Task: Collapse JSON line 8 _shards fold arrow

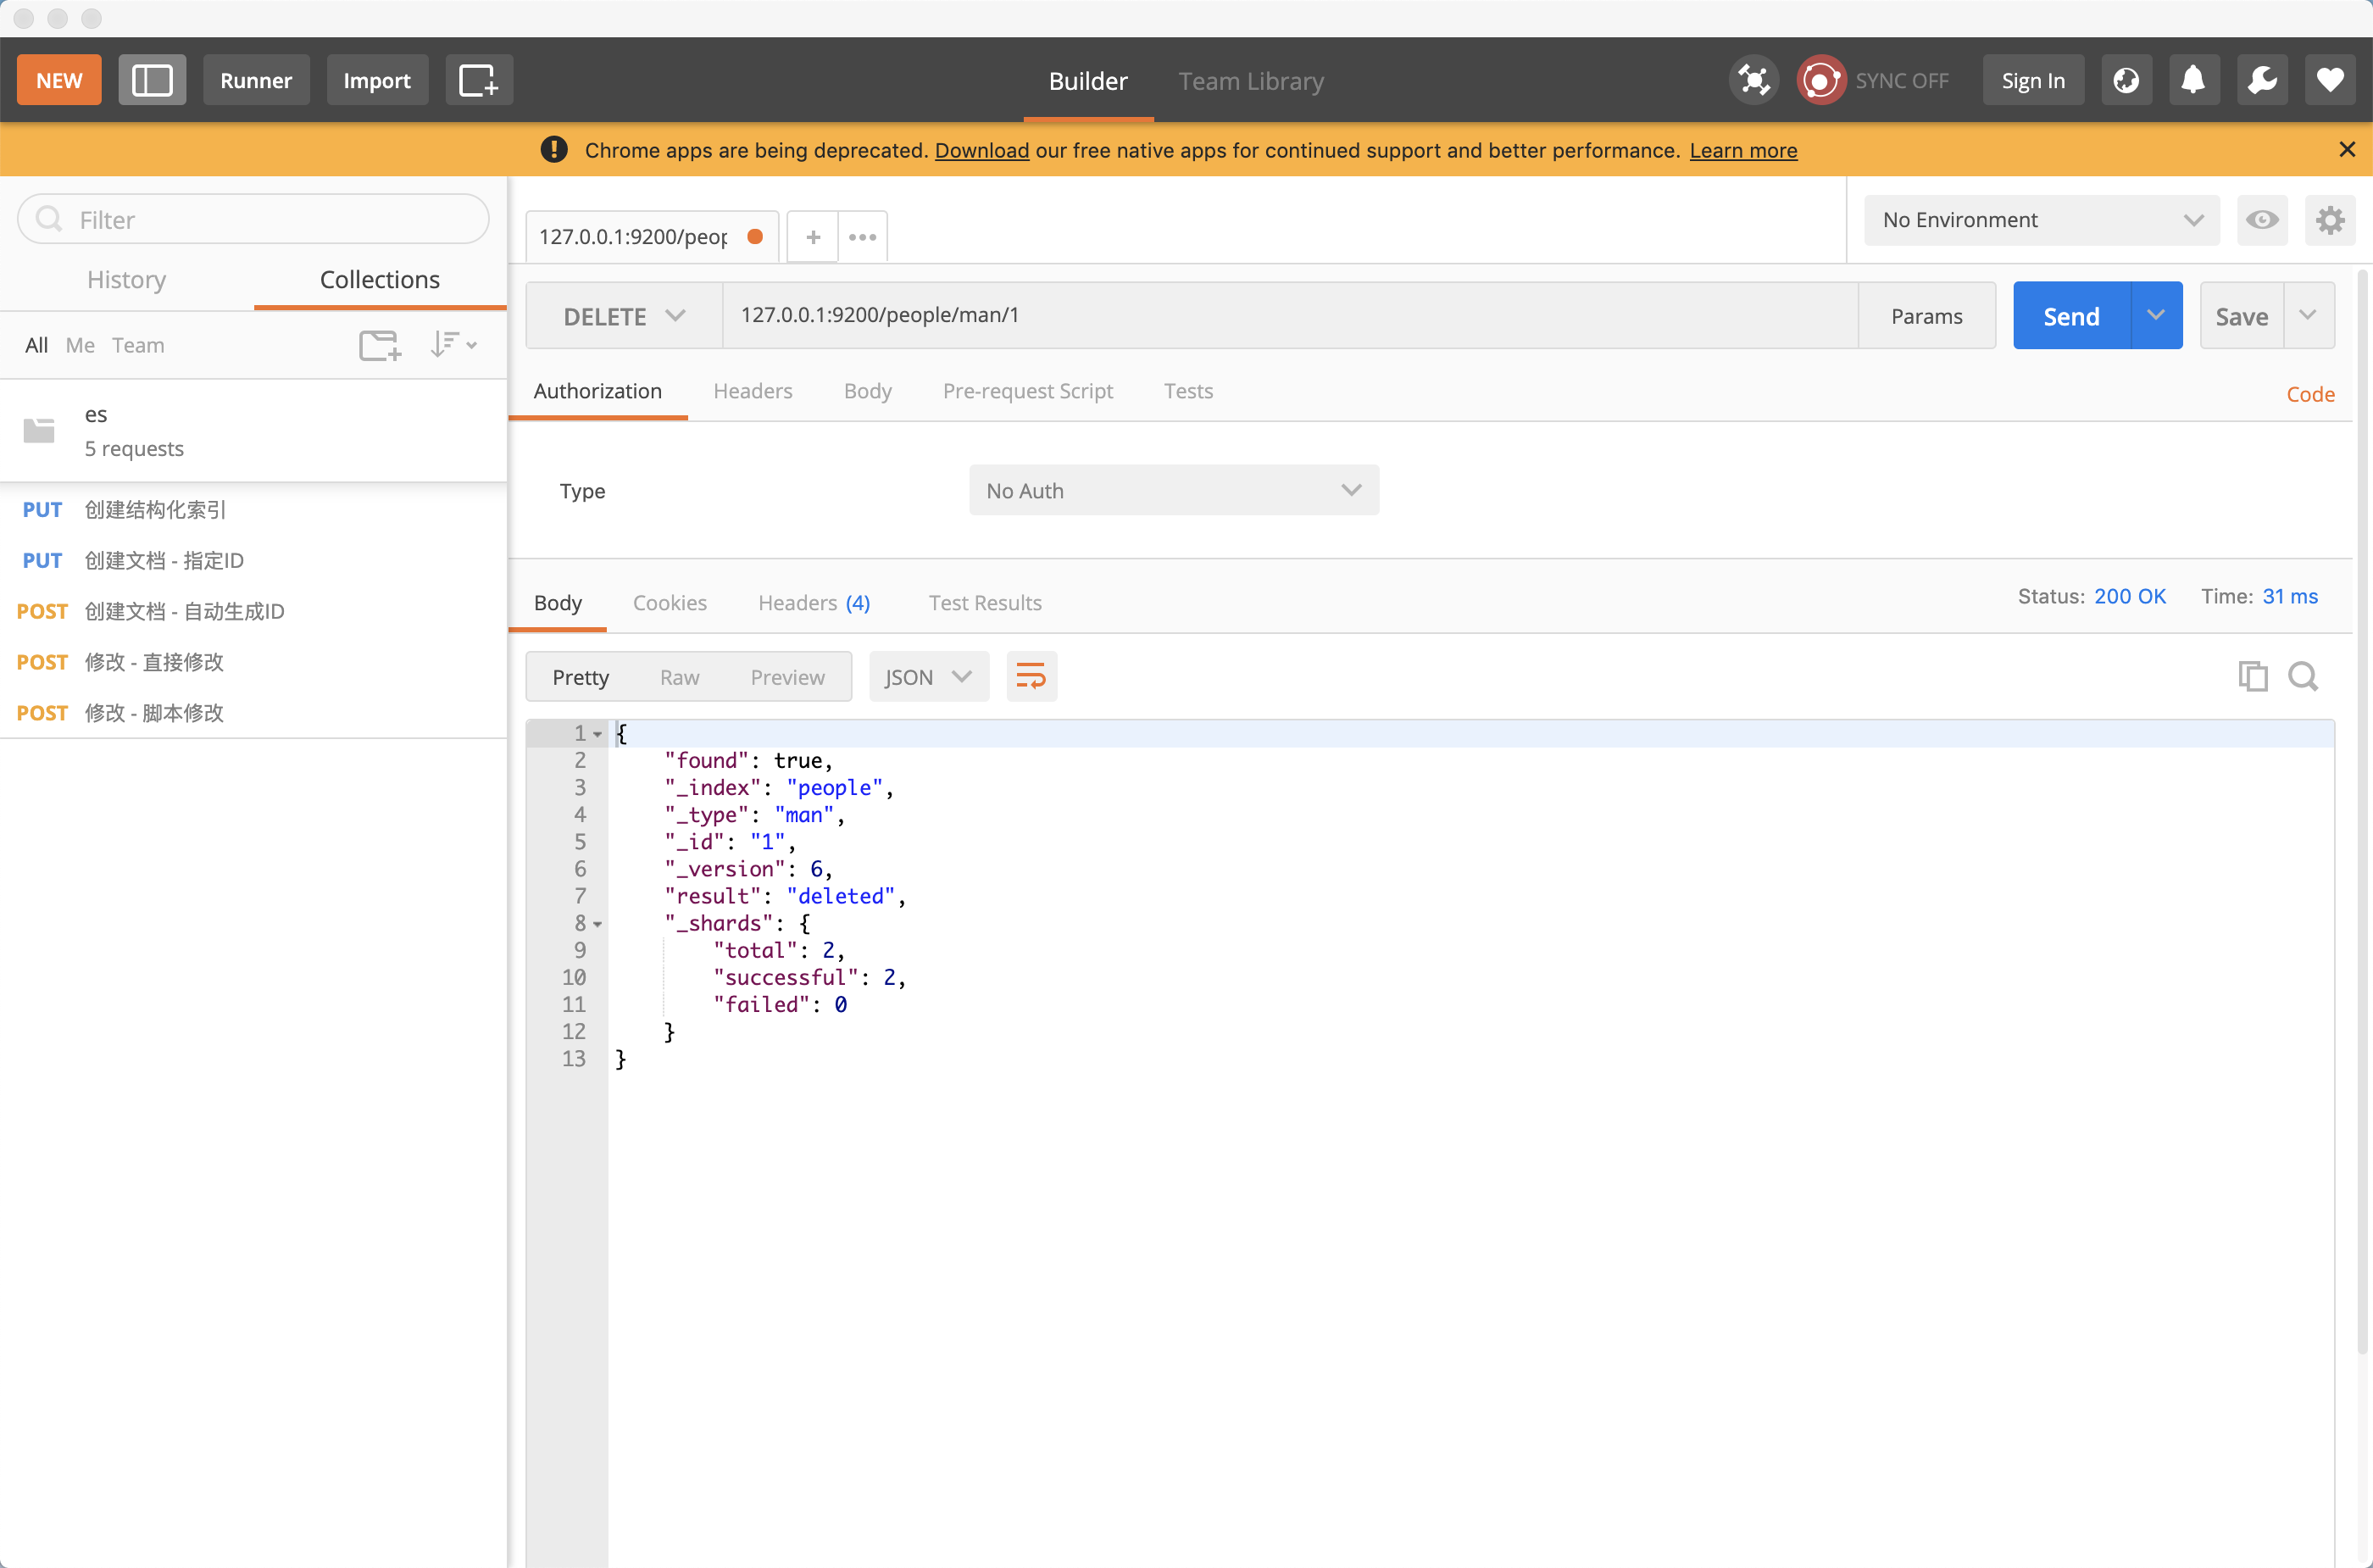Action: click(598, 924)
